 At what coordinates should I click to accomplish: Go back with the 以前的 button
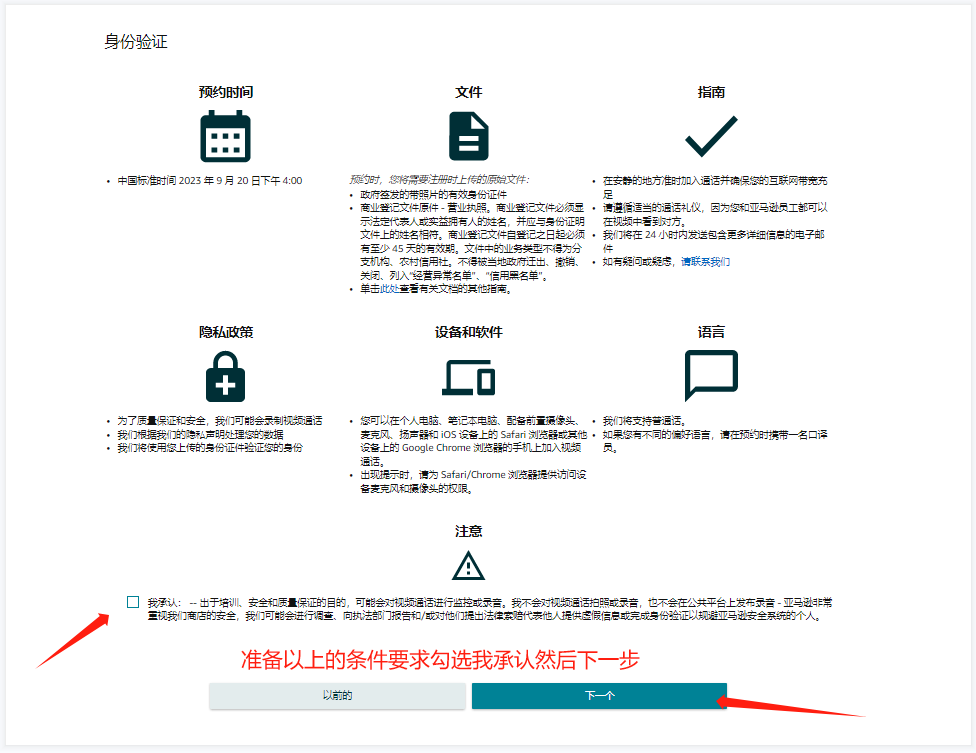pyautogui.click(x=337, y=696)
